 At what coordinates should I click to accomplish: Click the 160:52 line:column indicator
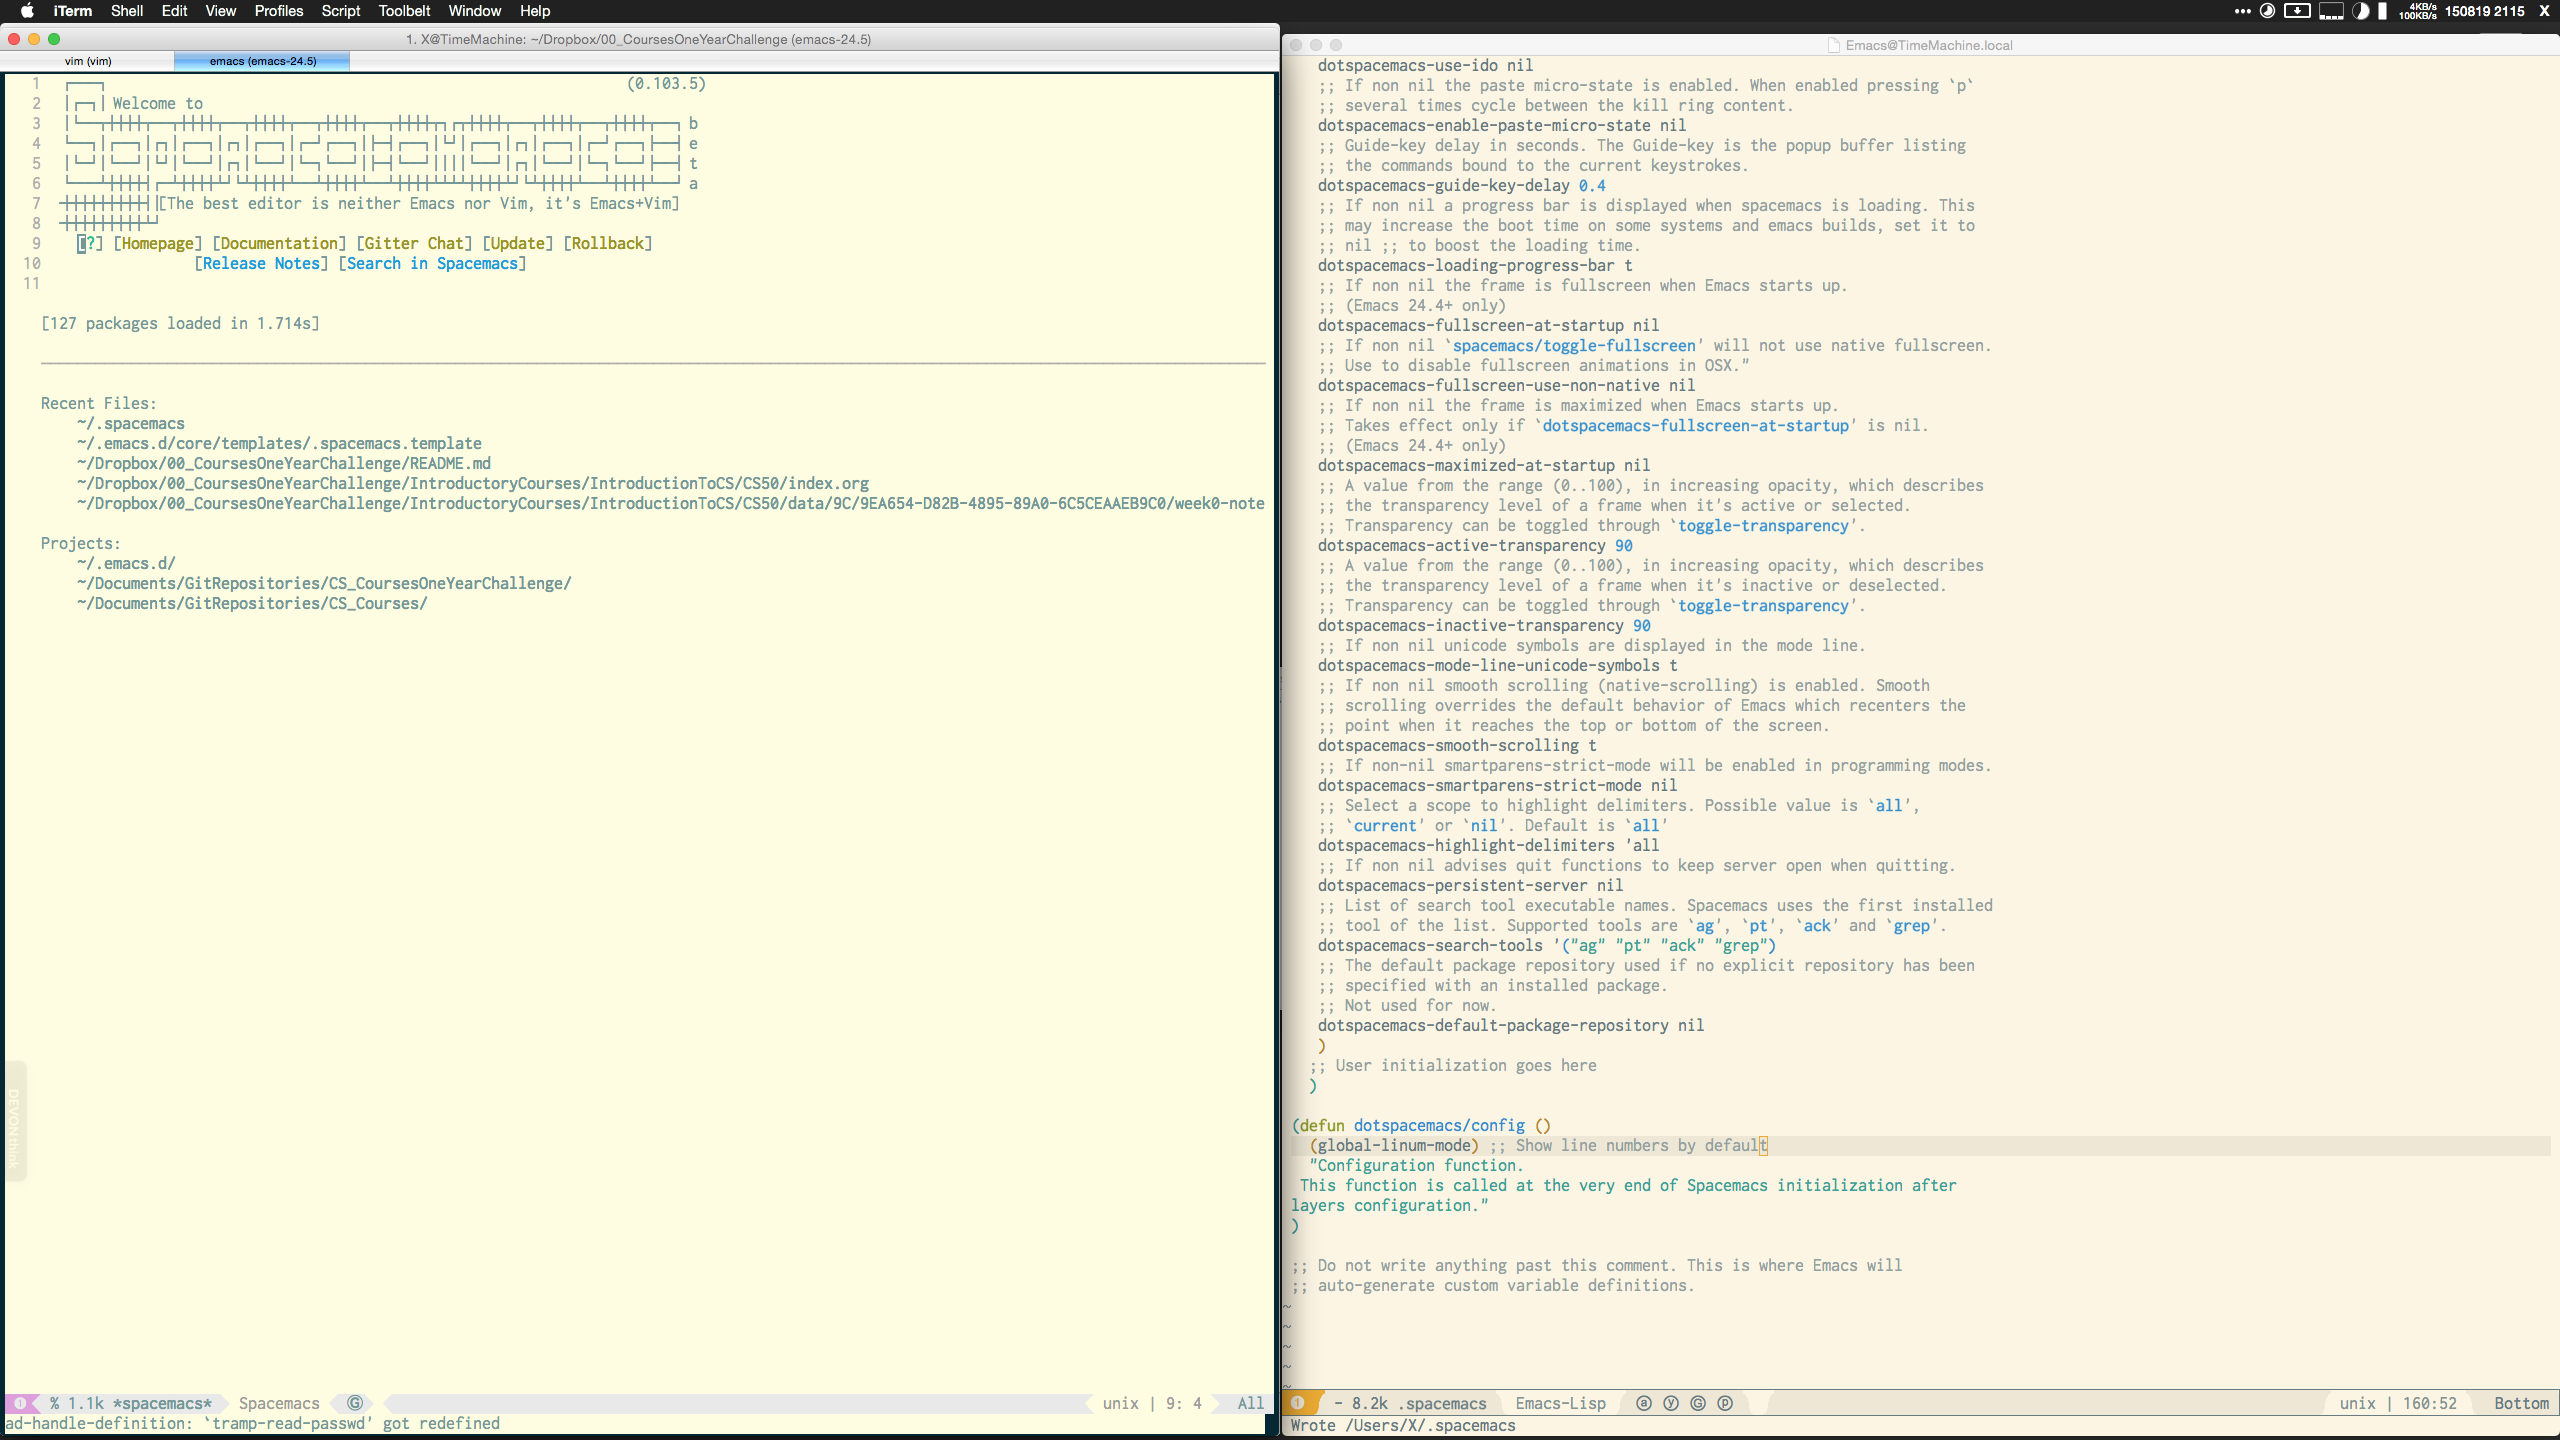[x=2430, y=1403]
